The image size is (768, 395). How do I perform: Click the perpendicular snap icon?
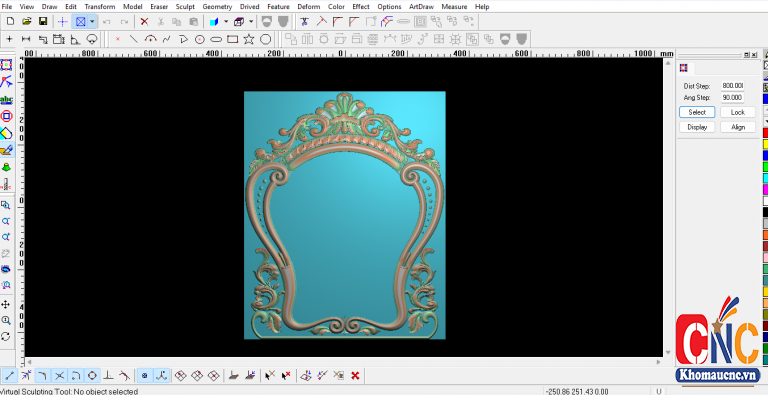[108, 376]
